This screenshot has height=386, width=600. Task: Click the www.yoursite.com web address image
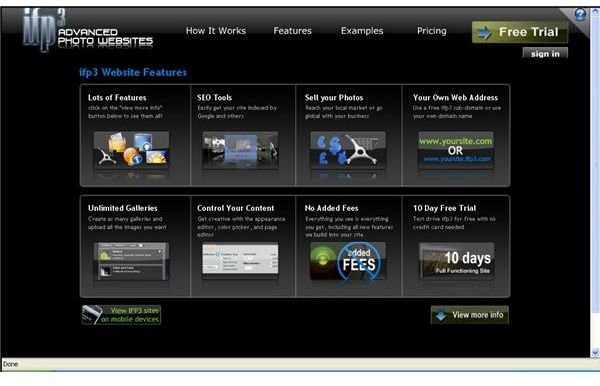pyautogui.click(x=455, y=150)
